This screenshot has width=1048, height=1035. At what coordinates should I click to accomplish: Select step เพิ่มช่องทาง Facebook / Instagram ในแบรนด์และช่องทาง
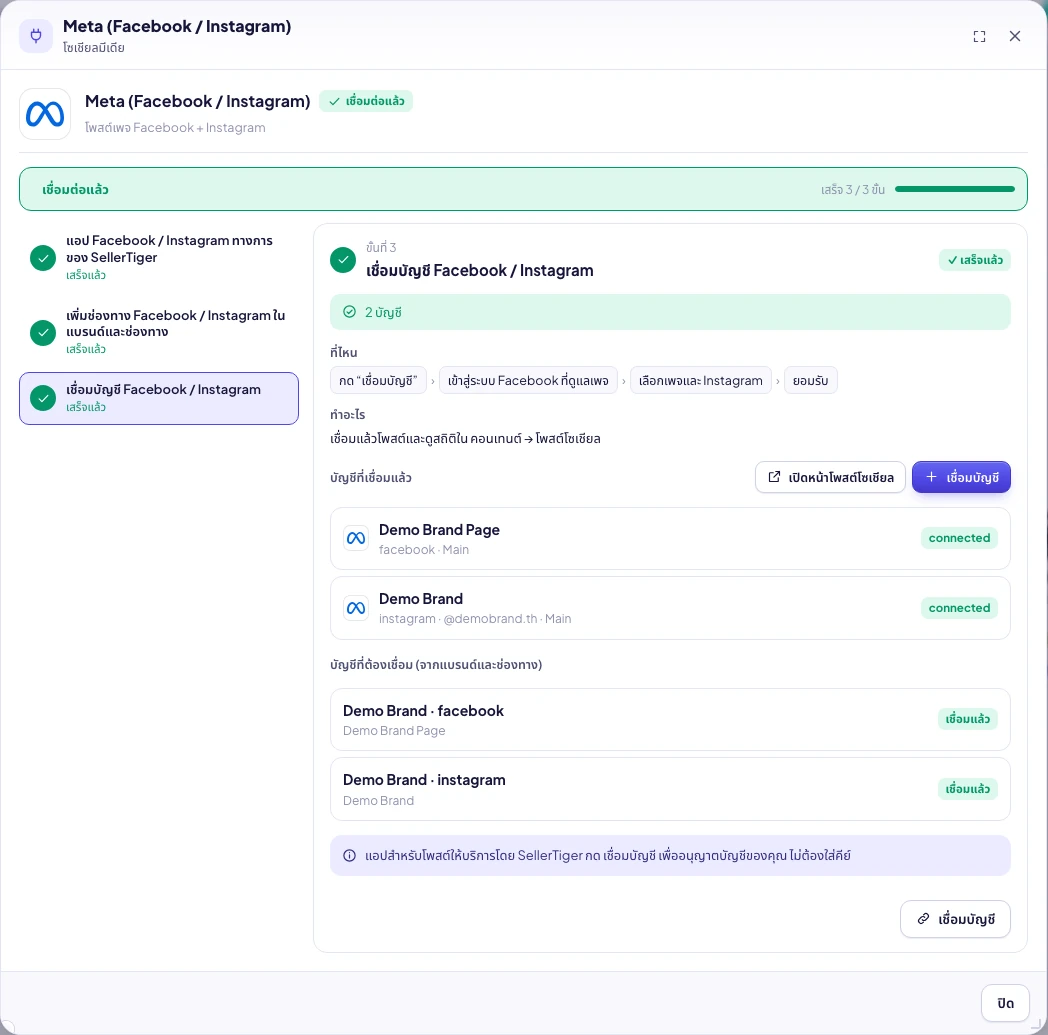point(159,331)
